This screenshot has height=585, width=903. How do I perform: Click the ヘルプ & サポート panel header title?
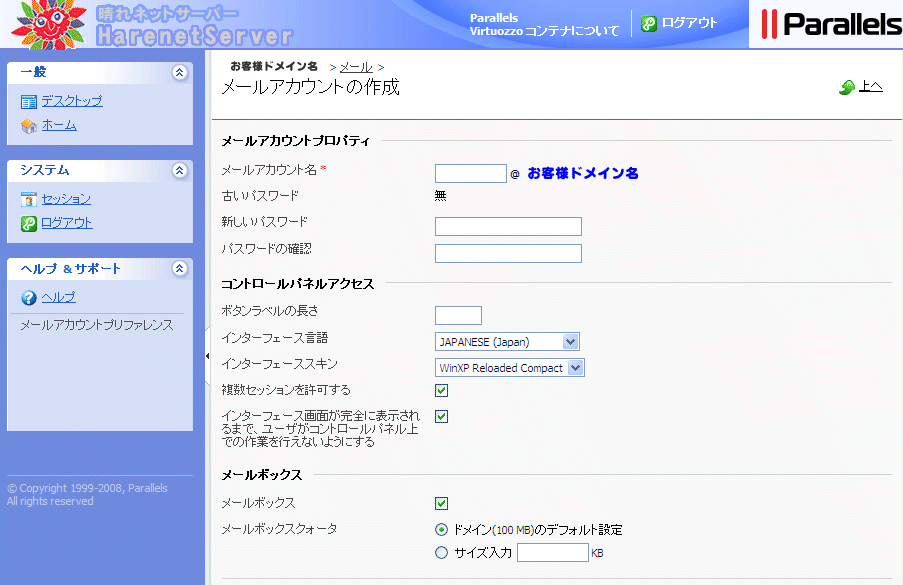click(x=70, y=268)
